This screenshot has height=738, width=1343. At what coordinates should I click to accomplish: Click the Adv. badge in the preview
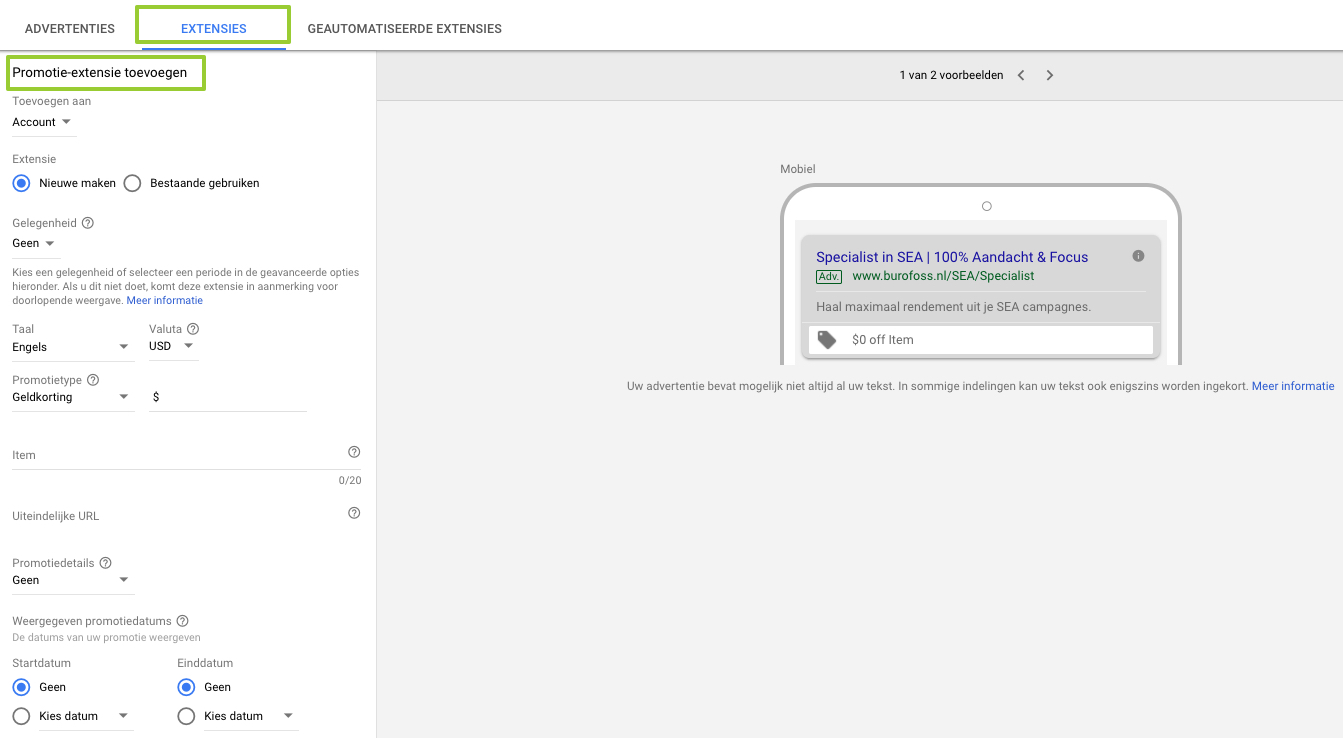[829, 277]
